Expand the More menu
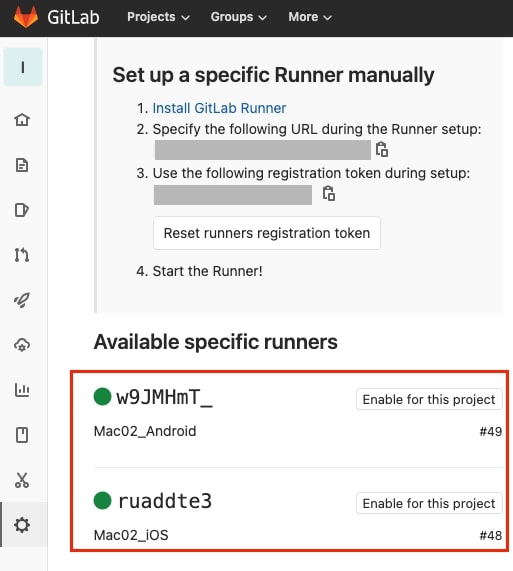Viewport: 513px width, 571px height. (x=310, y=17)
